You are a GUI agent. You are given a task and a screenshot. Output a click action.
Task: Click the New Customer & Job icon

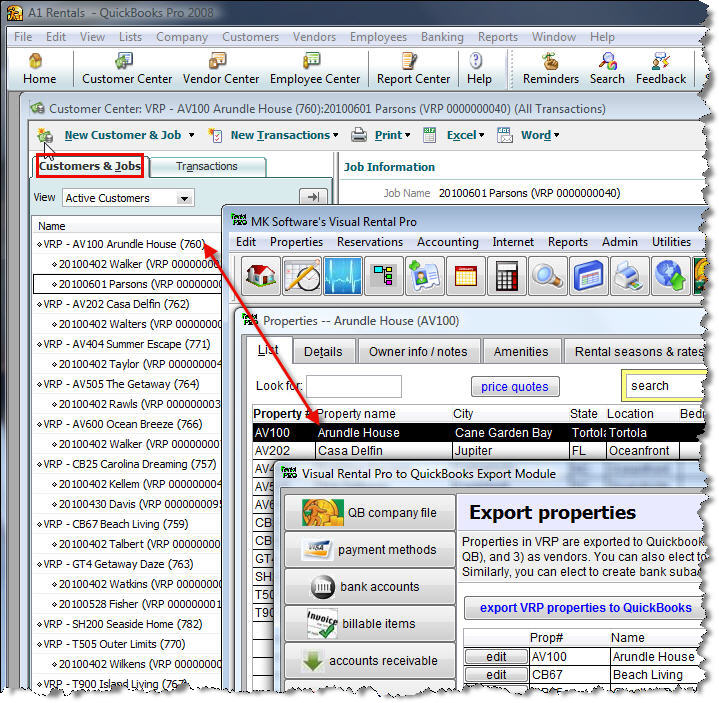tap(45, 135)
